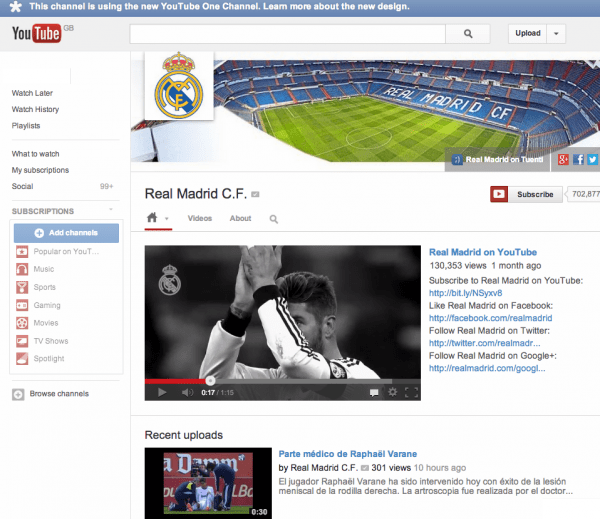Click the channel home icon tab
This screenshot has height=519, width=600.
click(152, 218)
